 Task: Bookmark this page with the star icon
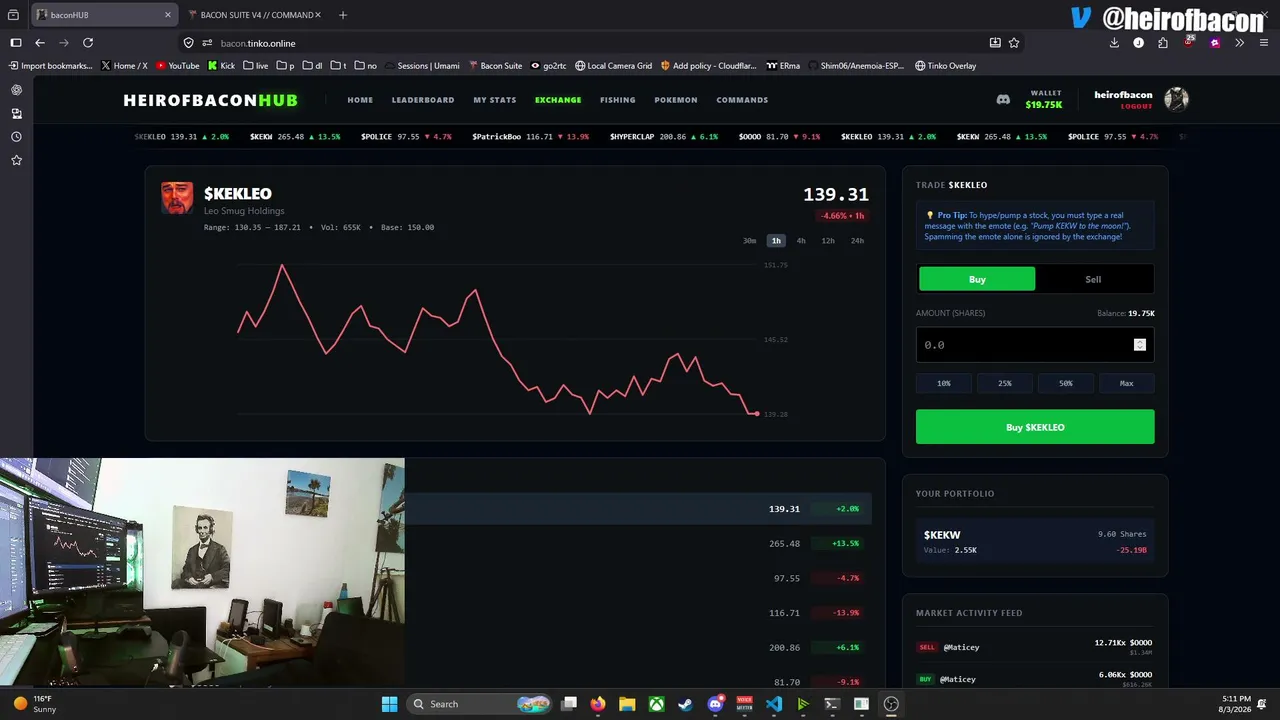1014,43
